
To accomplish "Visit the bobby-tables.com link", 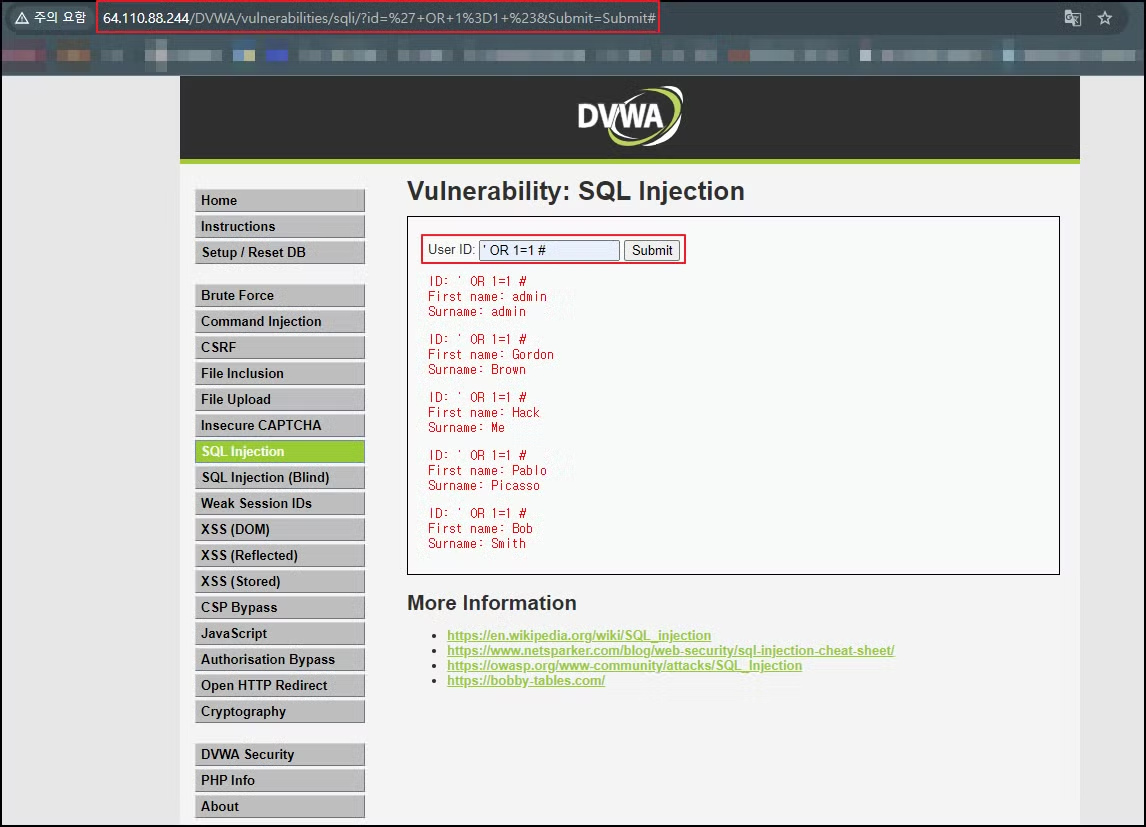I will click(x=526, y=681).
